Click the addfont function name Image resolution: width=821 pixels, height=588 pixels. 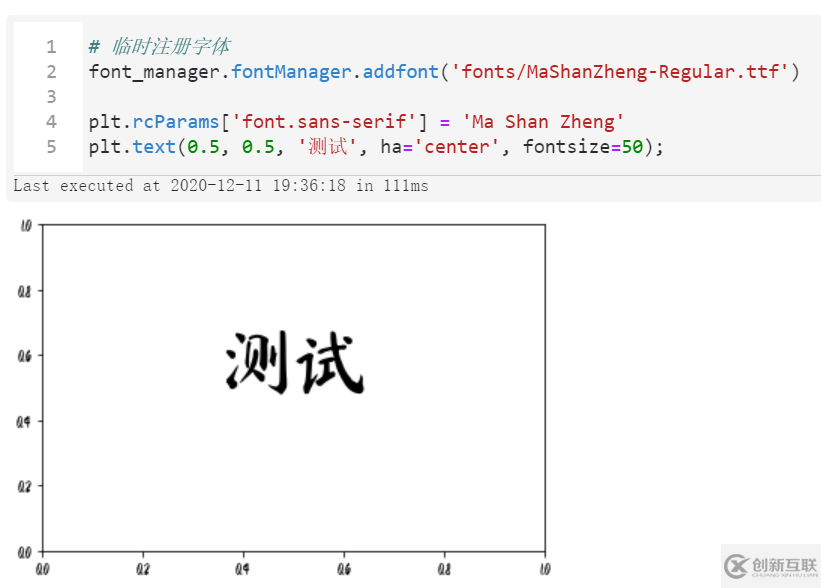tap(401, 71)
